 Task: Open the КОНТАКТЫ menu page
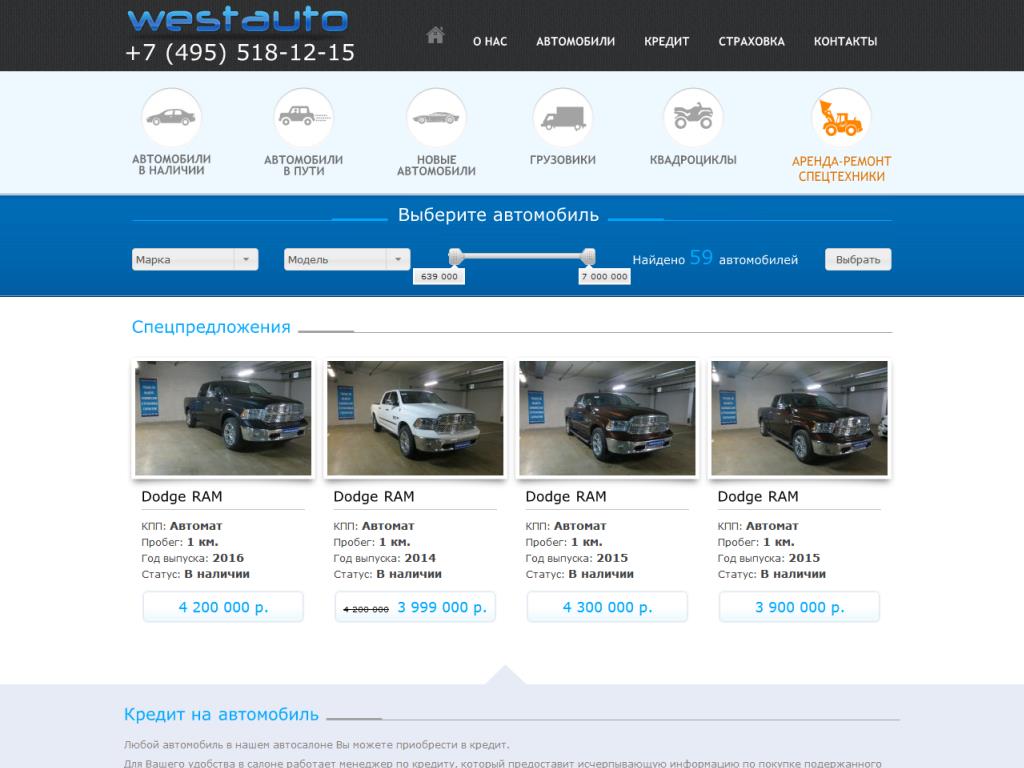click(845, 41)
